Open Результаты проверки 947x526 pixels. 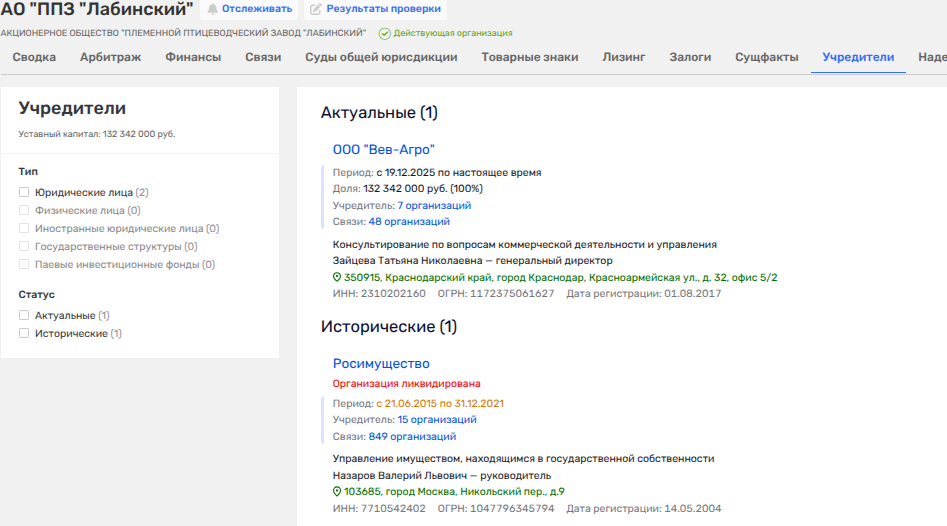(x=375, y=9)
